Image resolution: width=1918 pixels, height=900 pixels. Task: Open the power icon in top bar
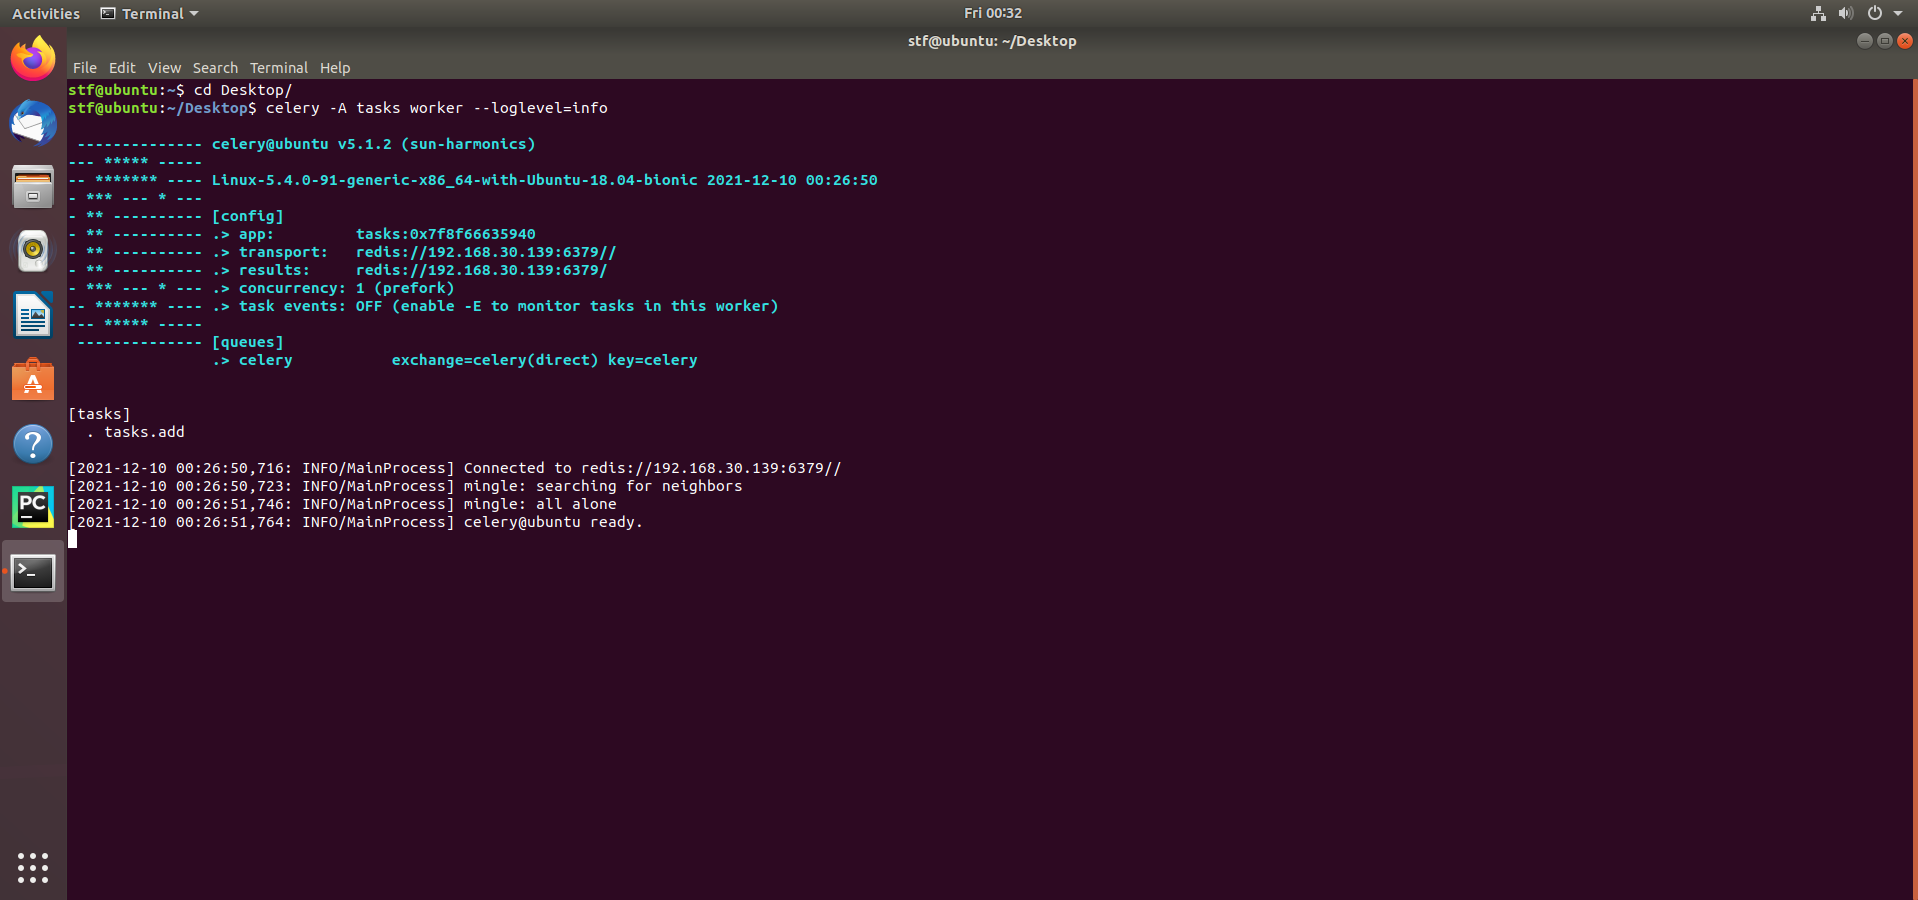[1875, 13]
